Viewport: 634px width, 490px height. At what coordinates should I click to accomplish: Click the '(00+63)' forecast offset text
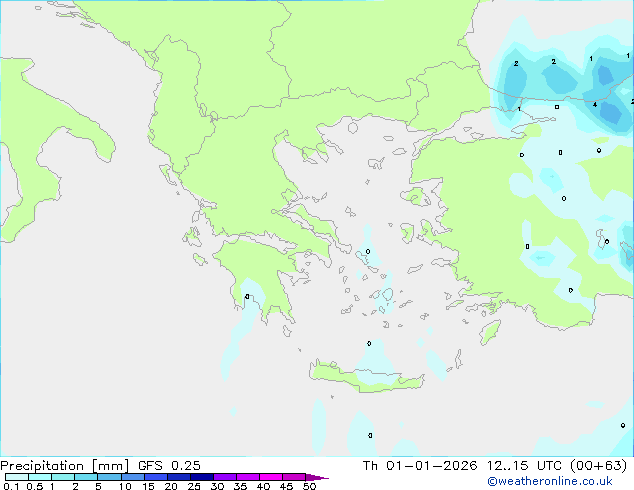[598, 466]
